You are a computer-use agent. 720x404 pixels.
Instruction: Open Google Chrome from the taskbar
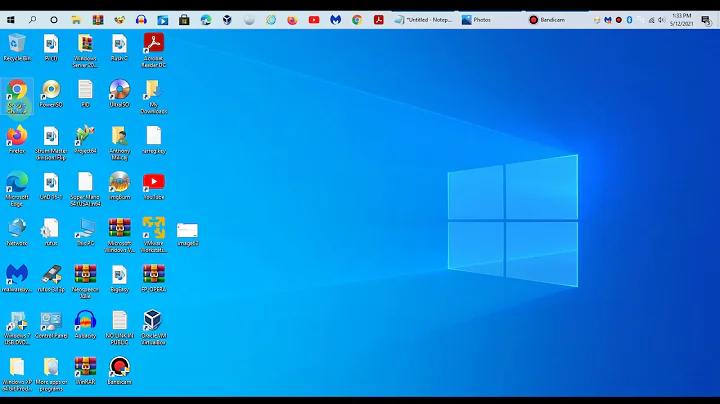click(x=357, y=20)
